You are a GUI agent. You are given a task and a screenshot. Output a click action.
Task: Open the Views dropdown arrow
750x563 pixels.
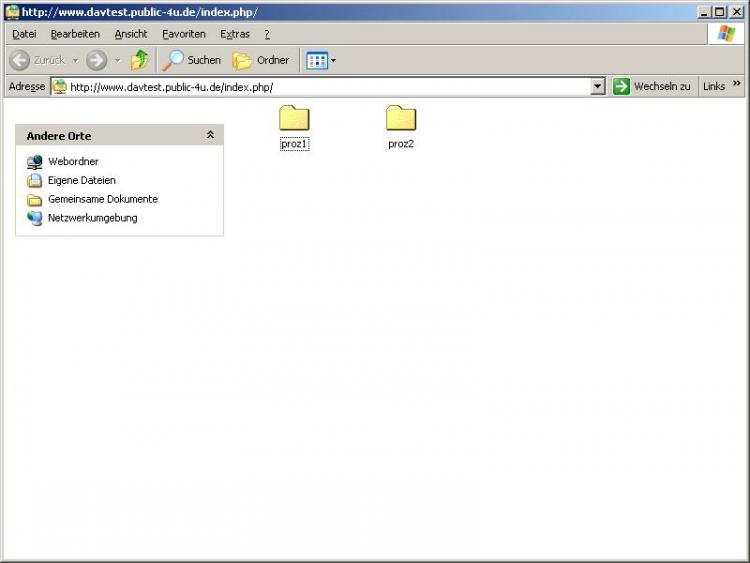coord(334,60)
